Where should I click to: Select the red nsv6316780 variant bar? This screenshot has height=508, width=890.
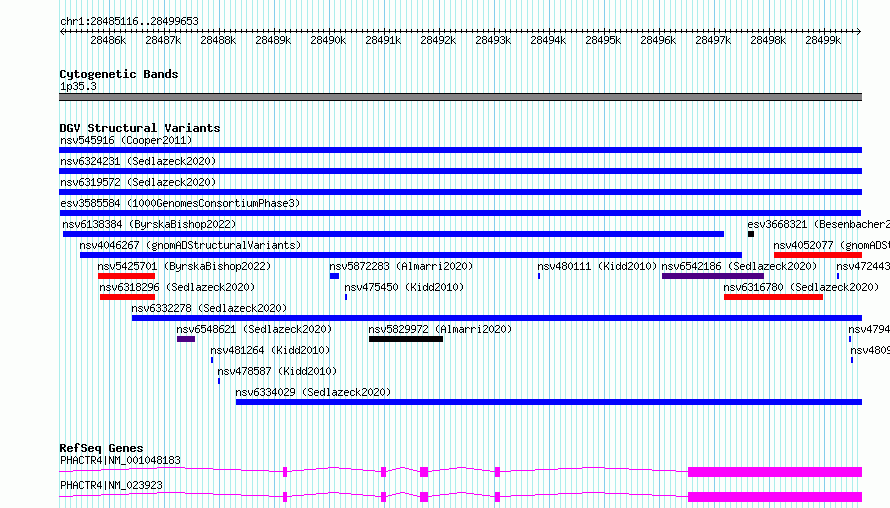coord(773,297)
